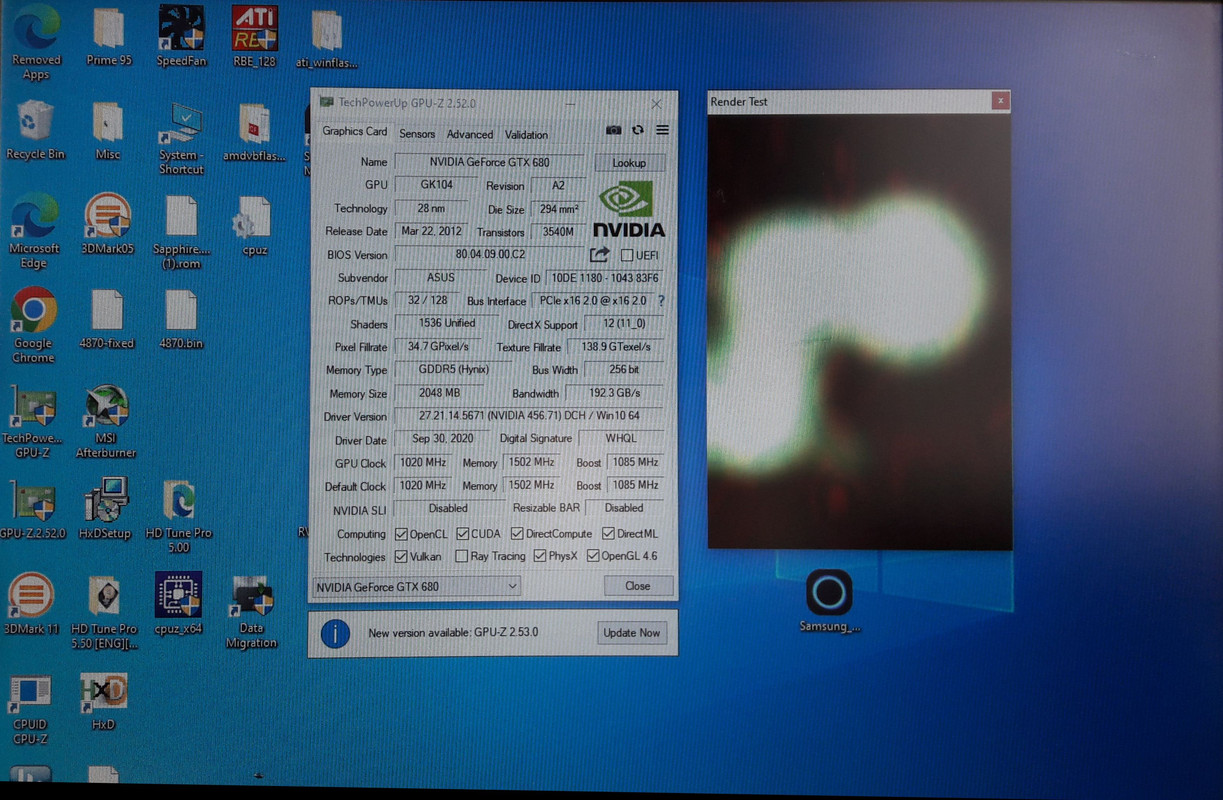The height and width of the screenshot is (800, 1223).
Task: Close the Render Test window
Action: click(999, 101)
